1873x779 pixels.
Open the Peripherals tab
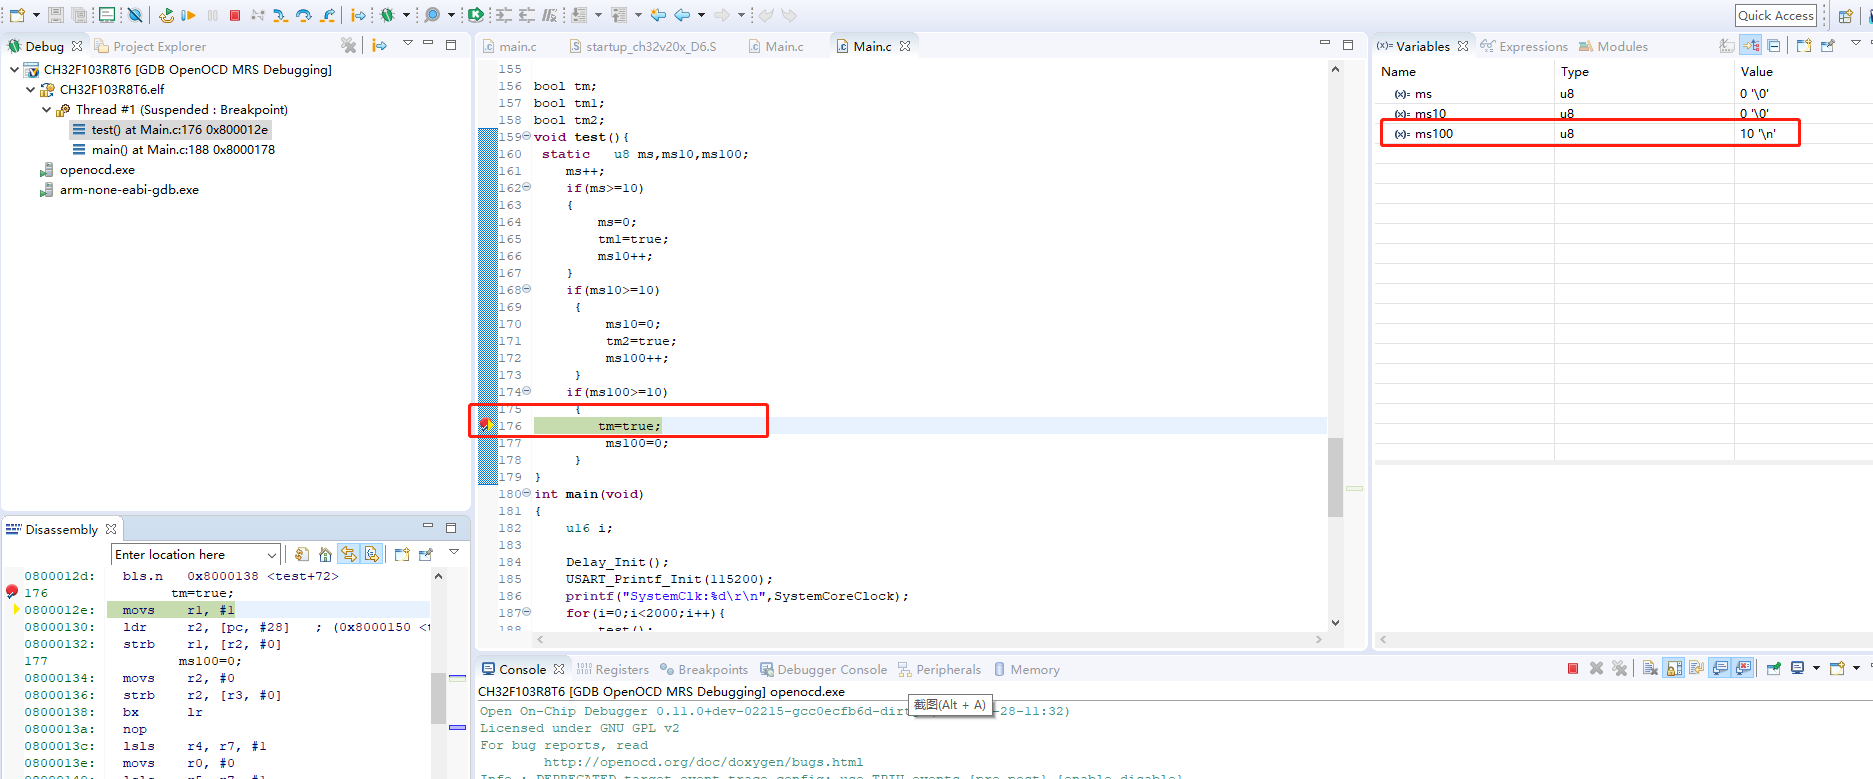coord(939,669)
